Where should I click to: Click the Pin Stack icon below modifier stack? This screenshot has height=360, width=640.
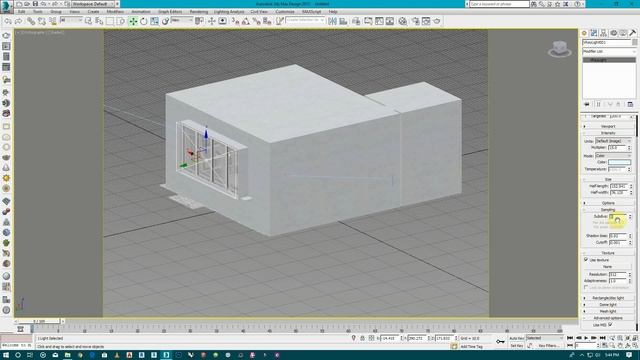point(587,104)
